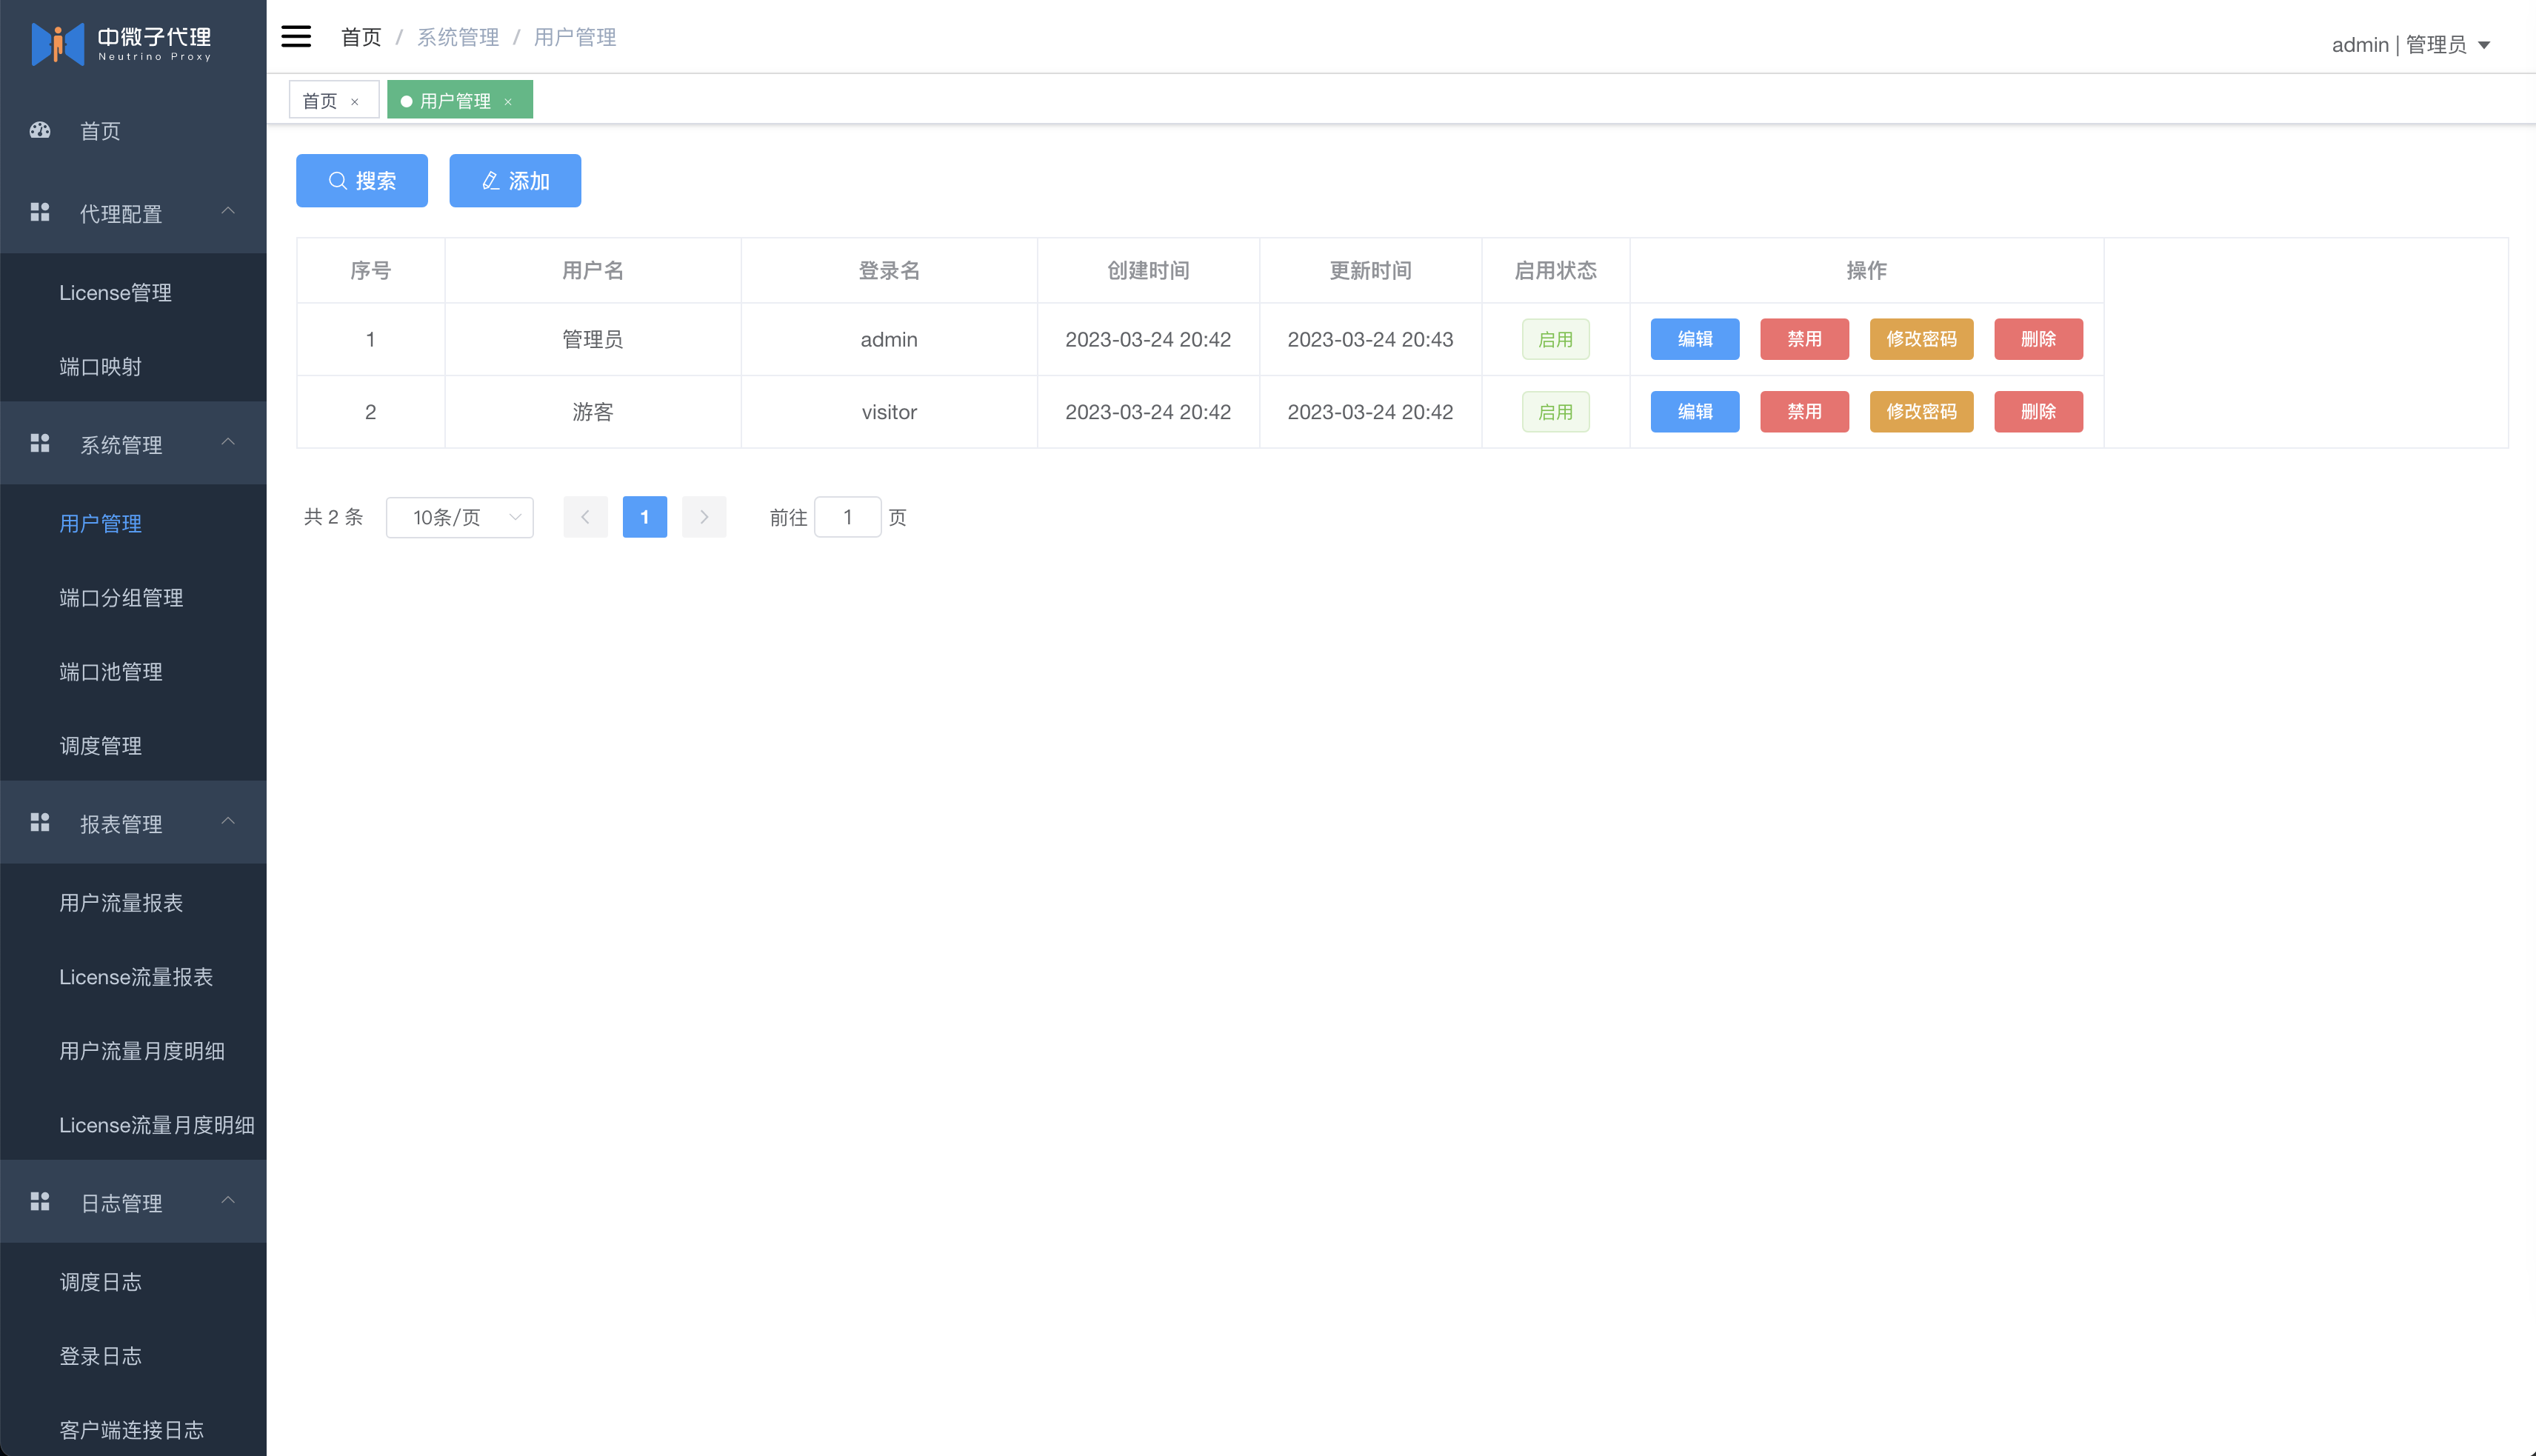This screenshot has width=2536, height=1456.
Task: Click 修改密码 for the admin user
Action: pyautogui.click(x=1921, y=339)
